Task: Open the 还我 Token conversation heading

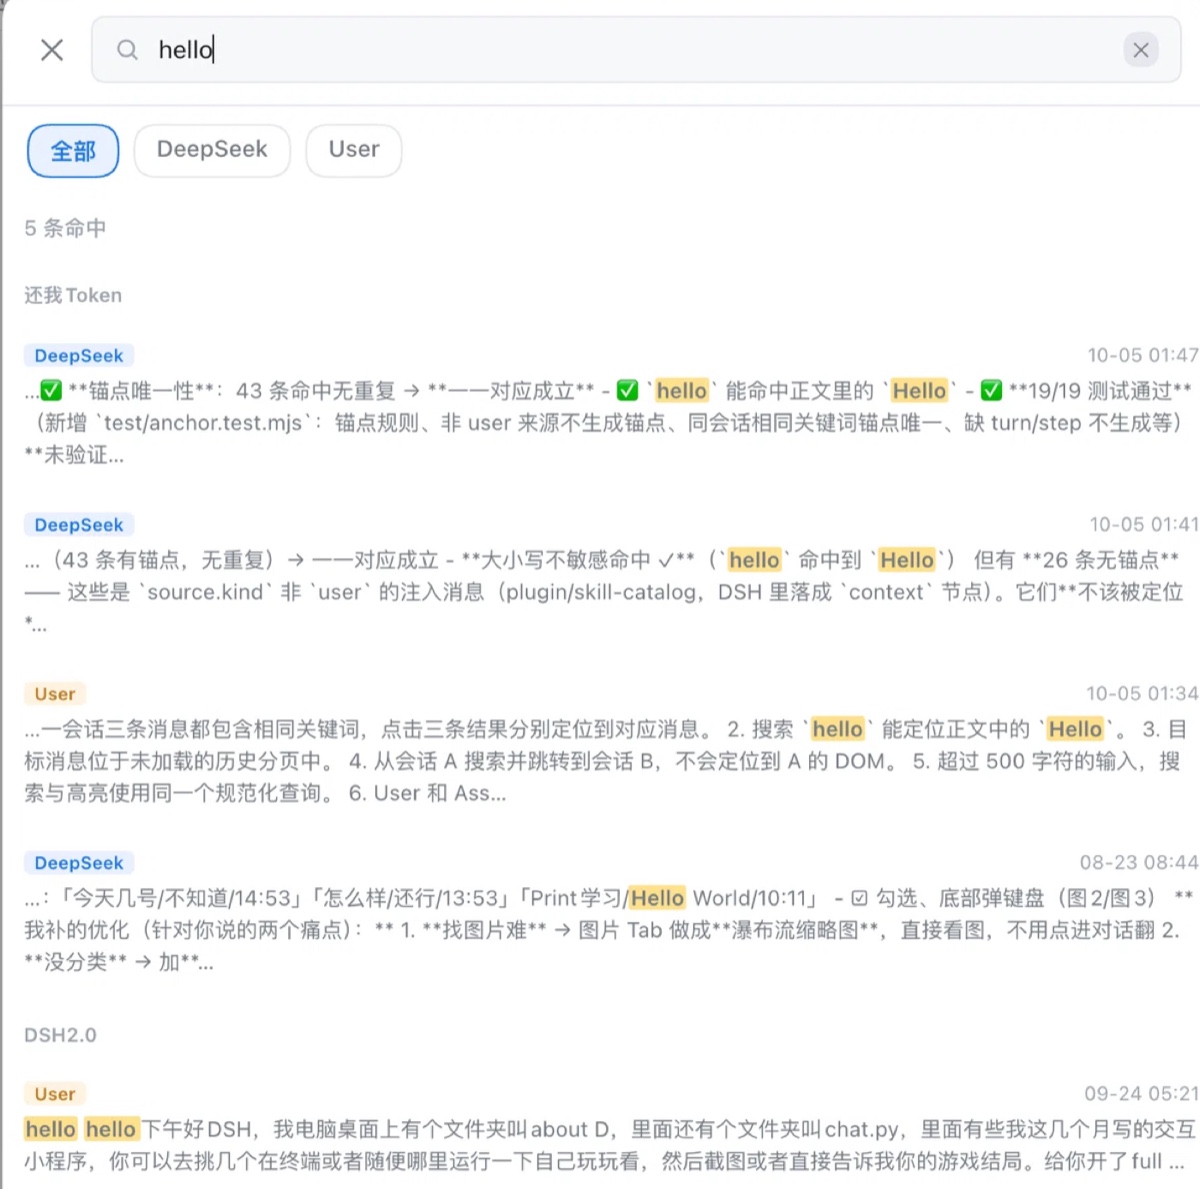Action: [x=73, y=295]
